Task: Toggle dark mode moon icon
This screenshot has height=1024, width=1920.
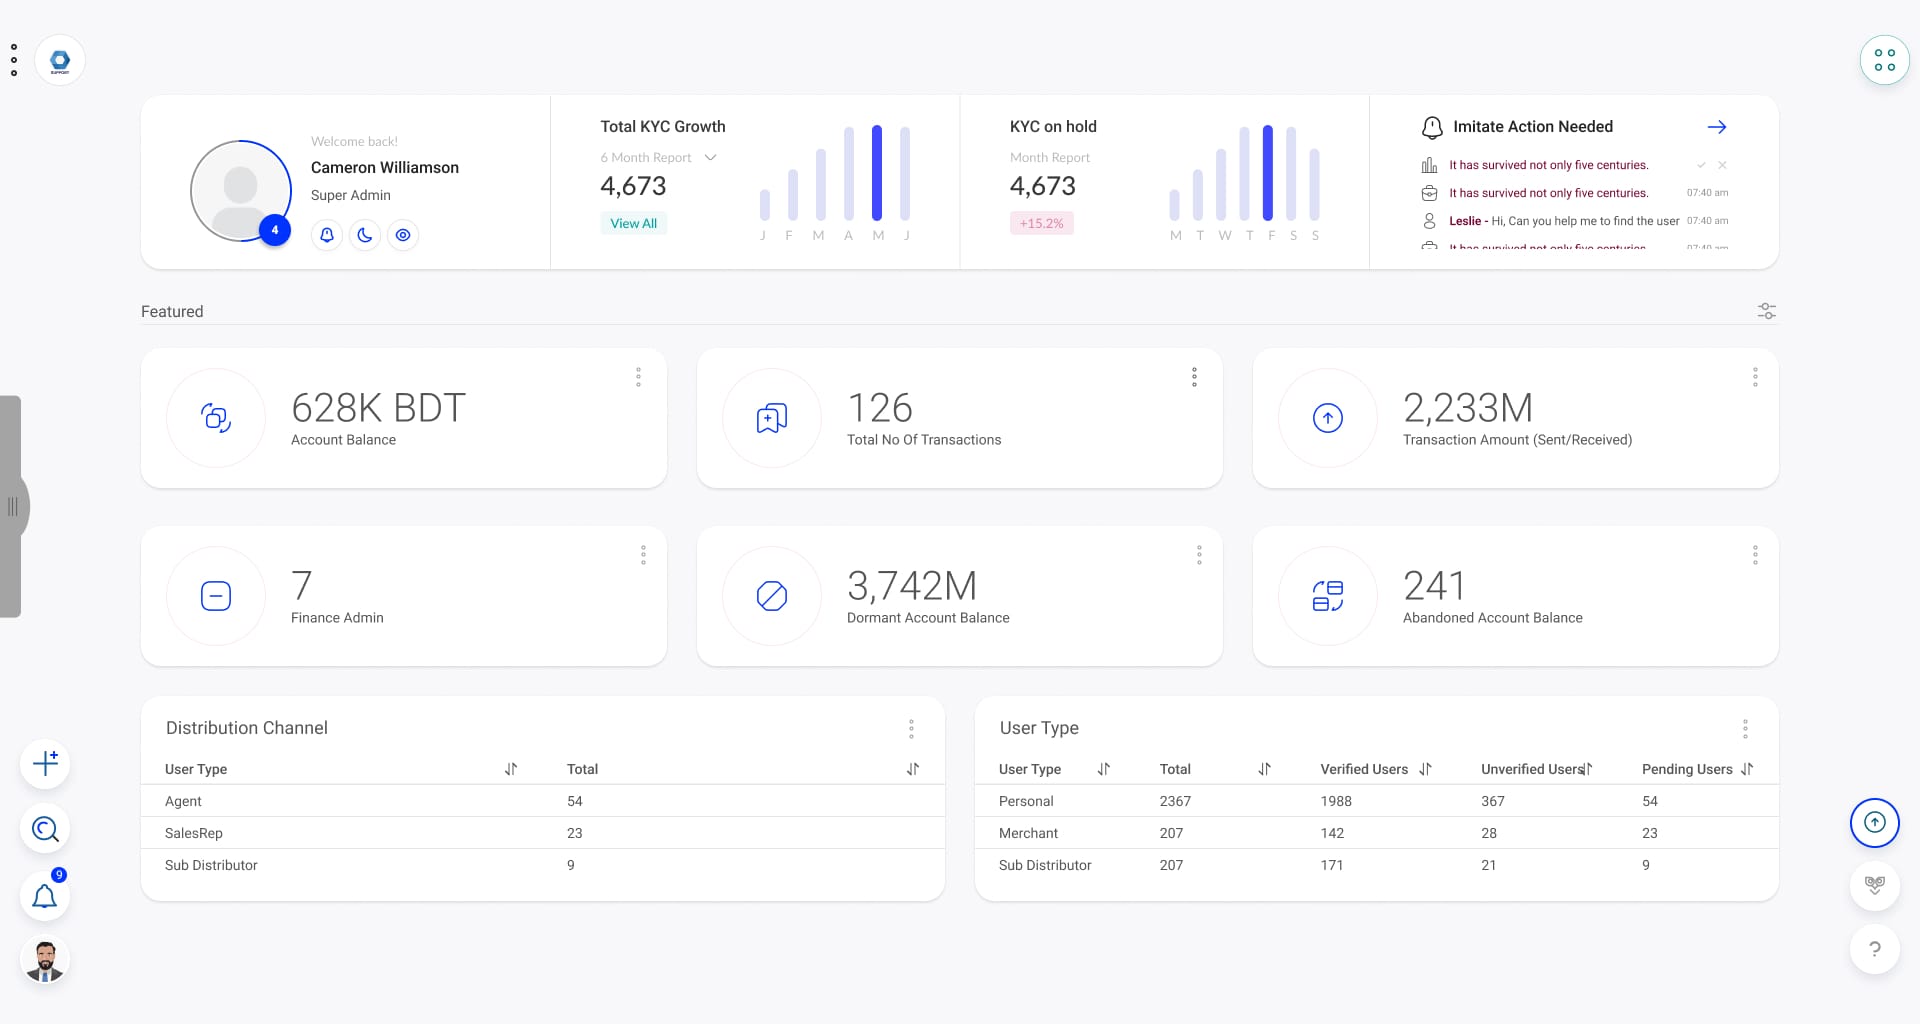Action: click(365, 235)
